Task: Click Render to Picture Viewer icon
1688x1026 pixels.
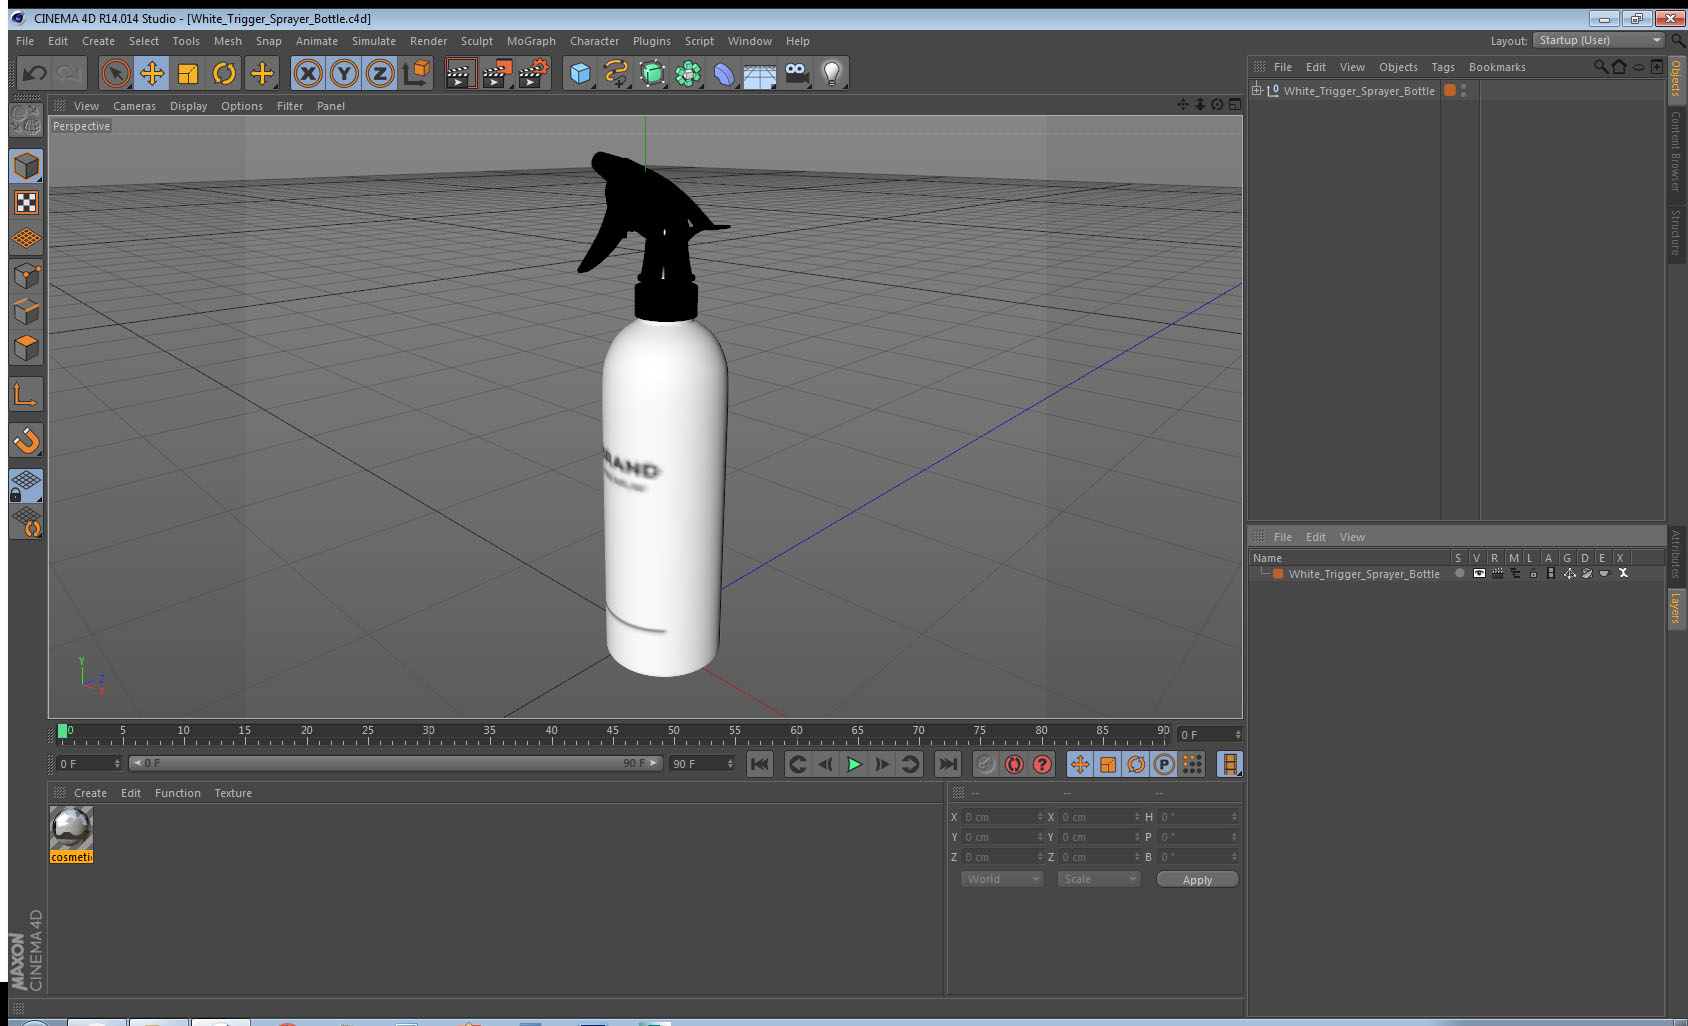Action: (x=497, y=73)
